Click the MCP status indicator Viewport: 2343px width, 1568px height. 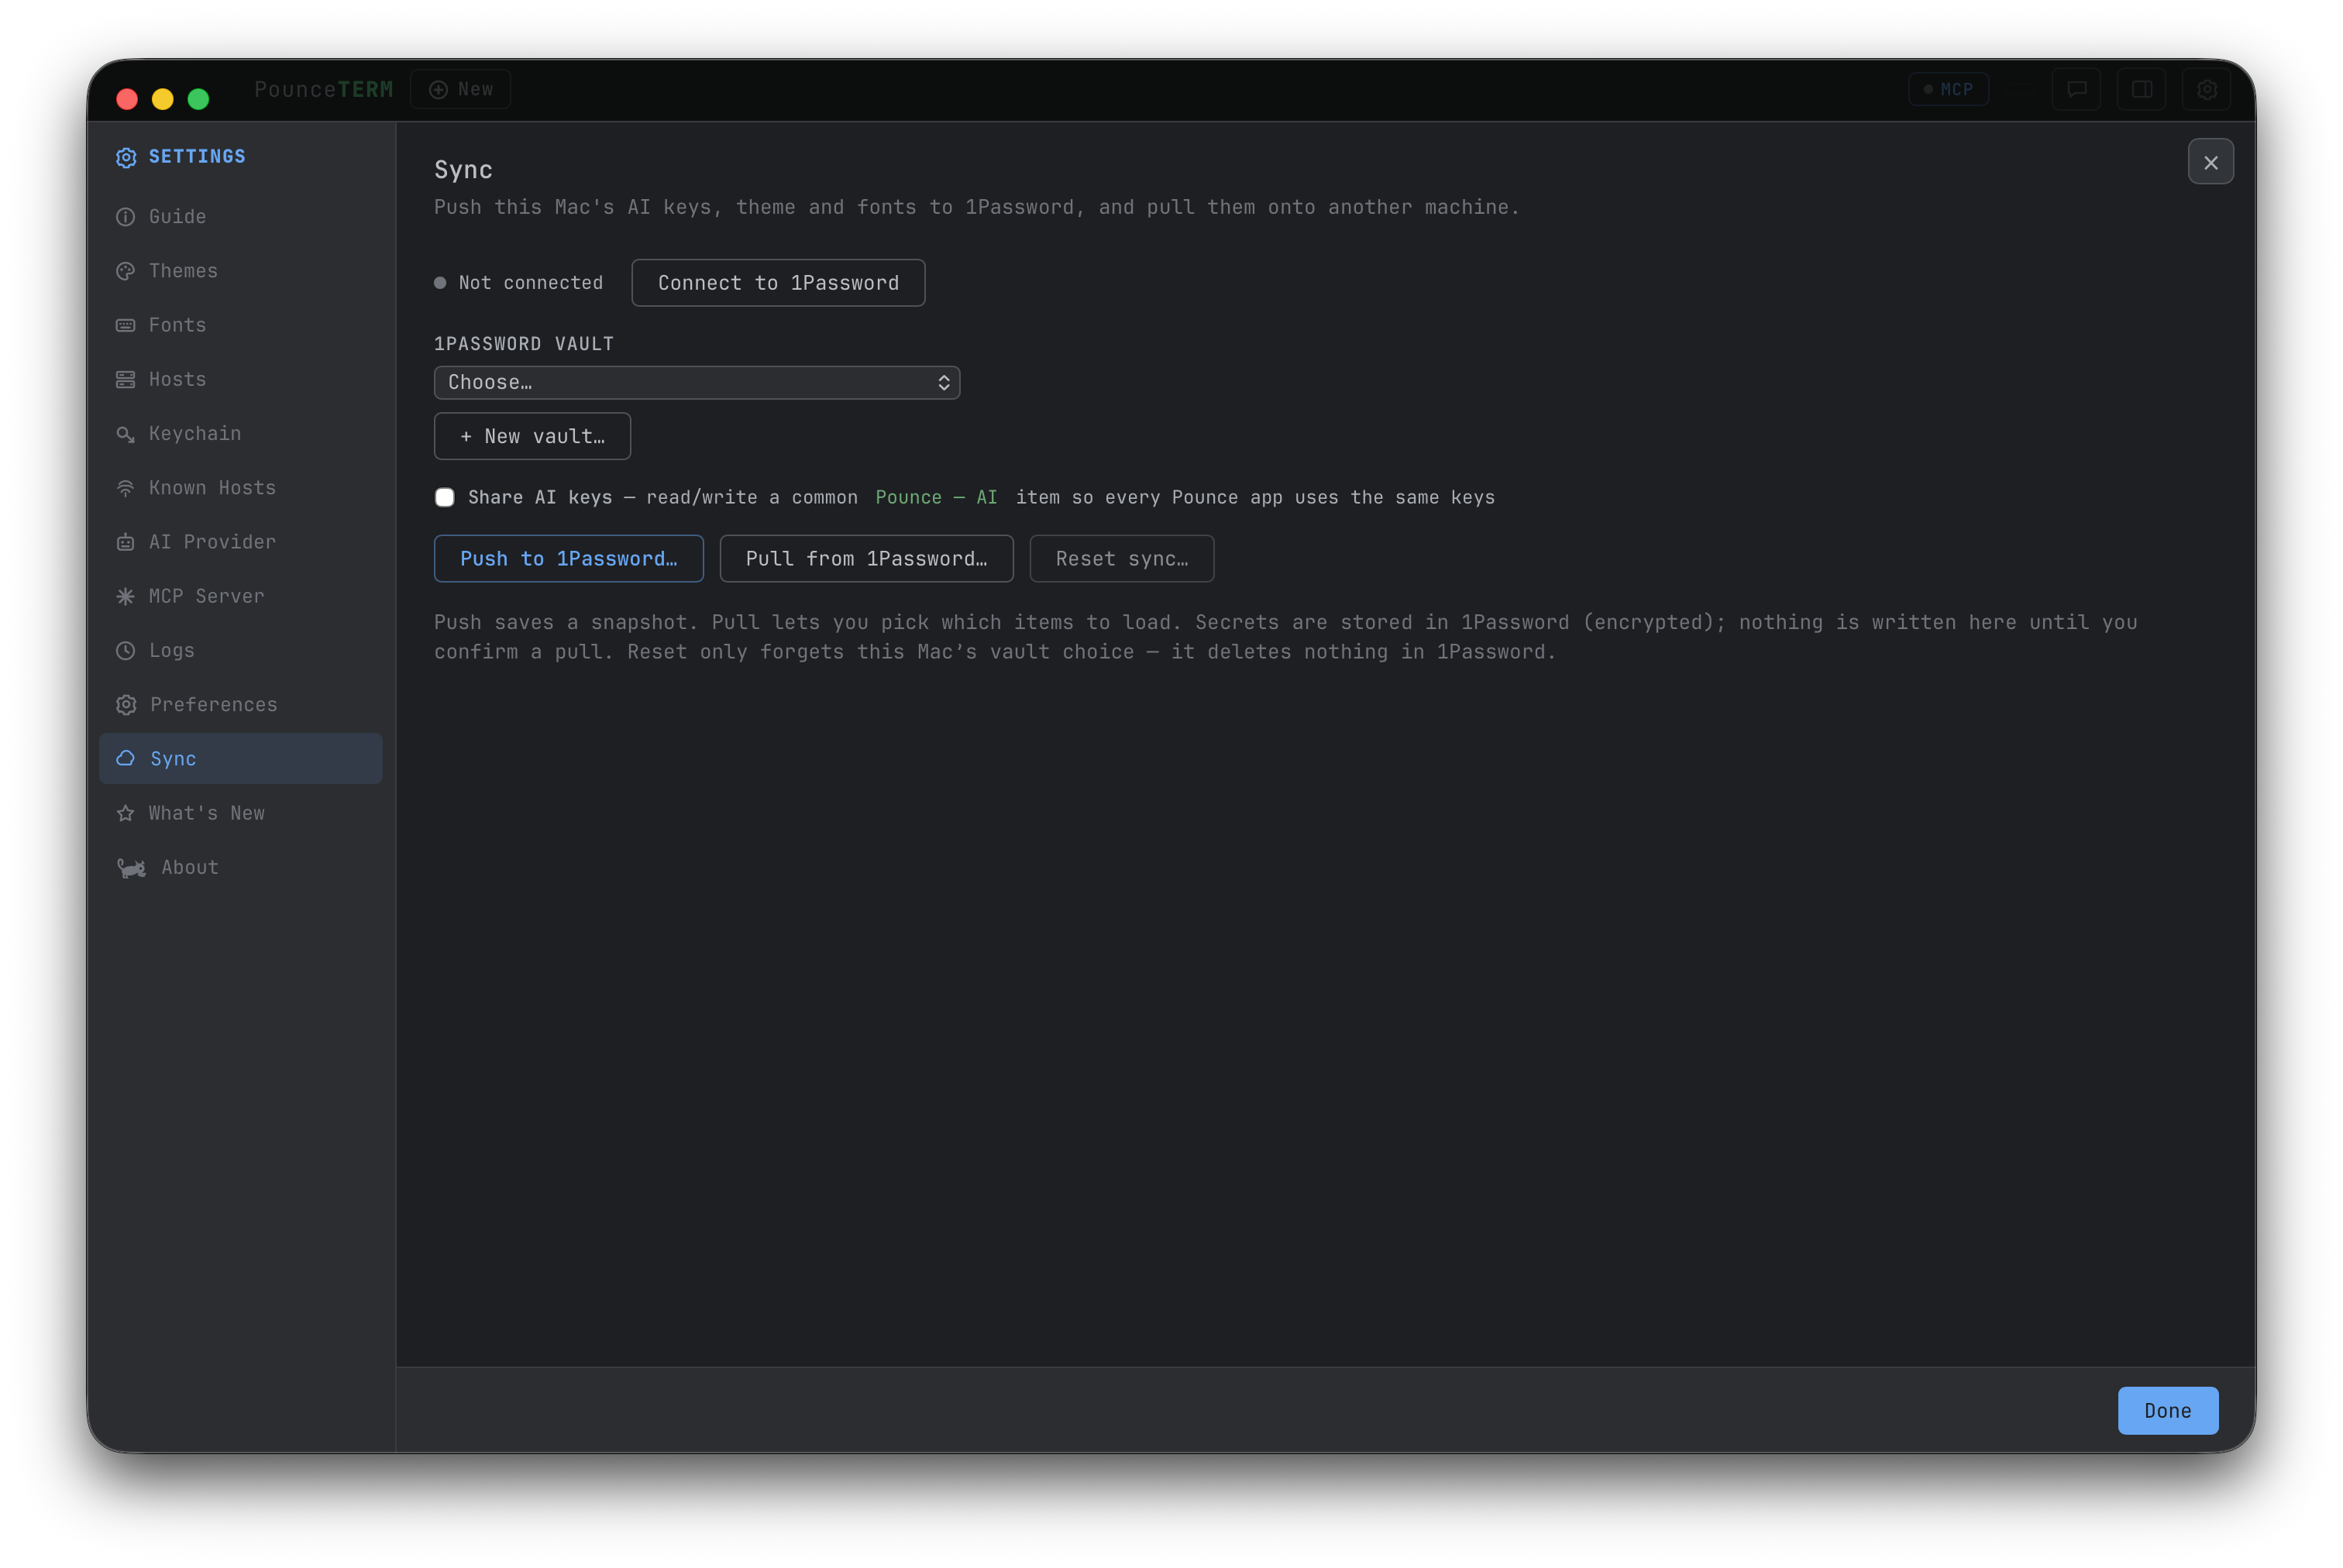point(1948,89)
